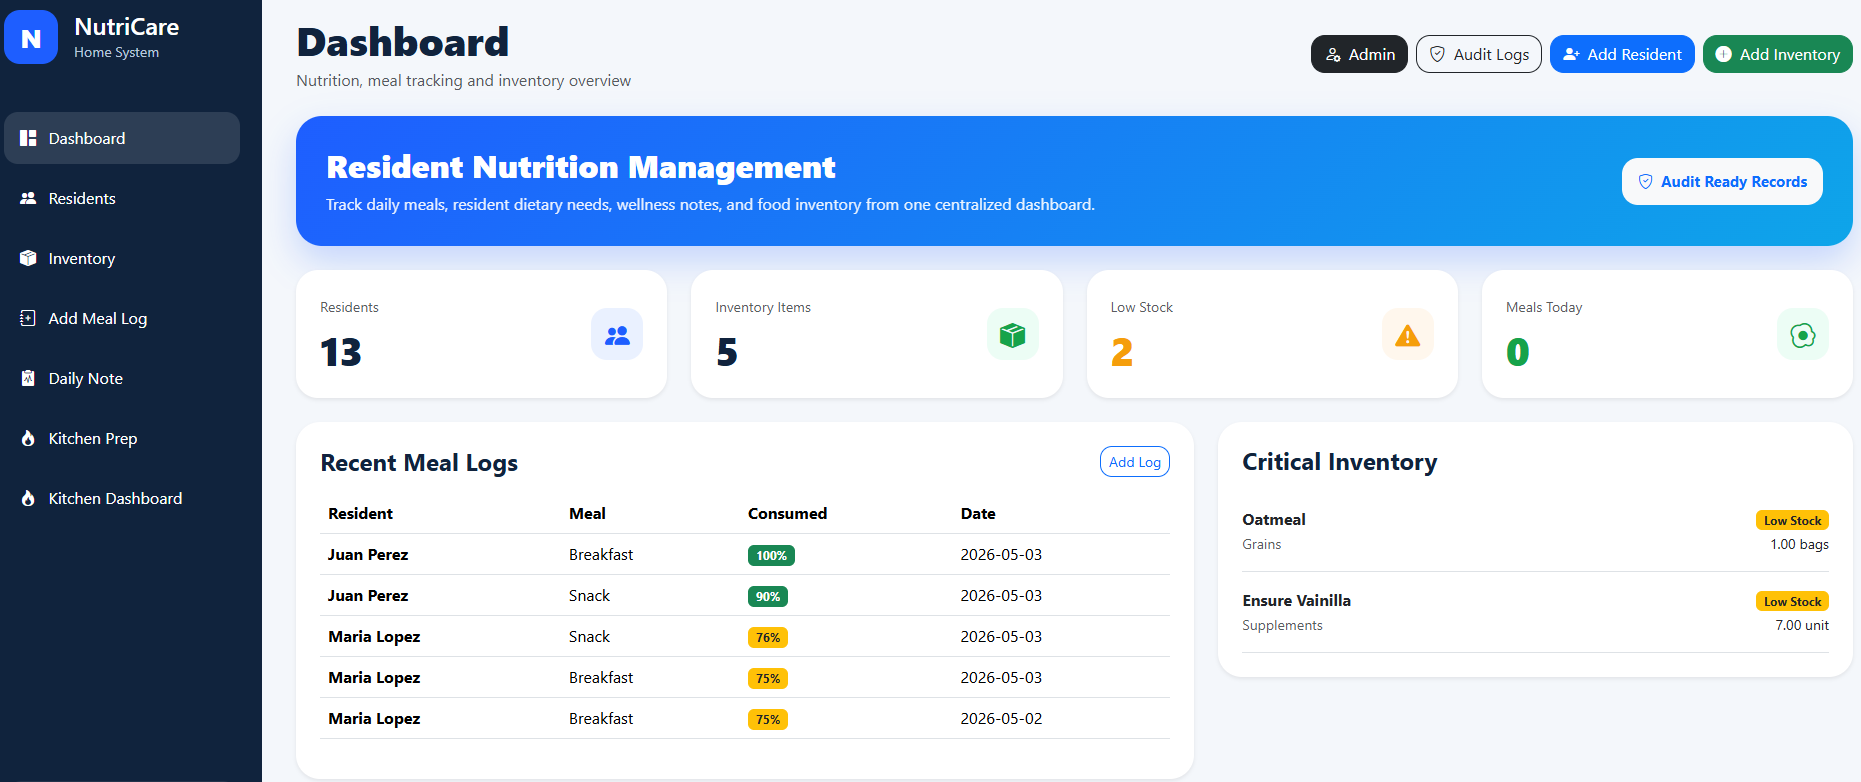This screenshot has height=782, width=1861.
Task: Click the Audit Ready Records button
Action: click(1721, 181)
